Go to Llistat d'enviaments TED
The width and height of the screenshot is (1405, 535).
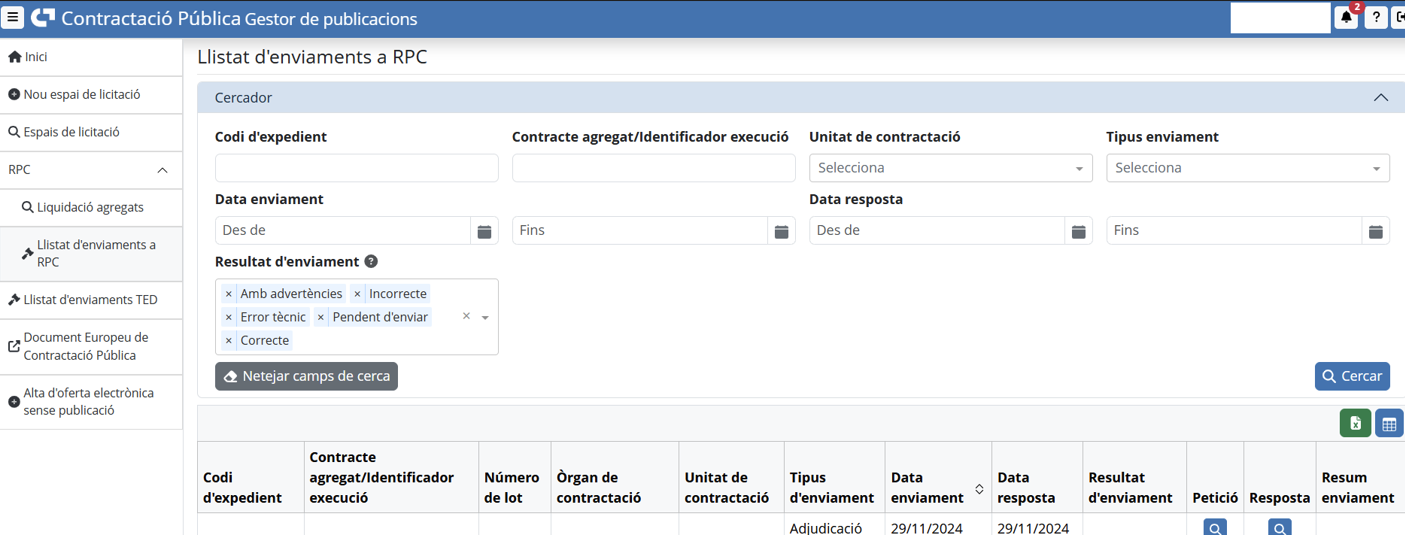90,300
